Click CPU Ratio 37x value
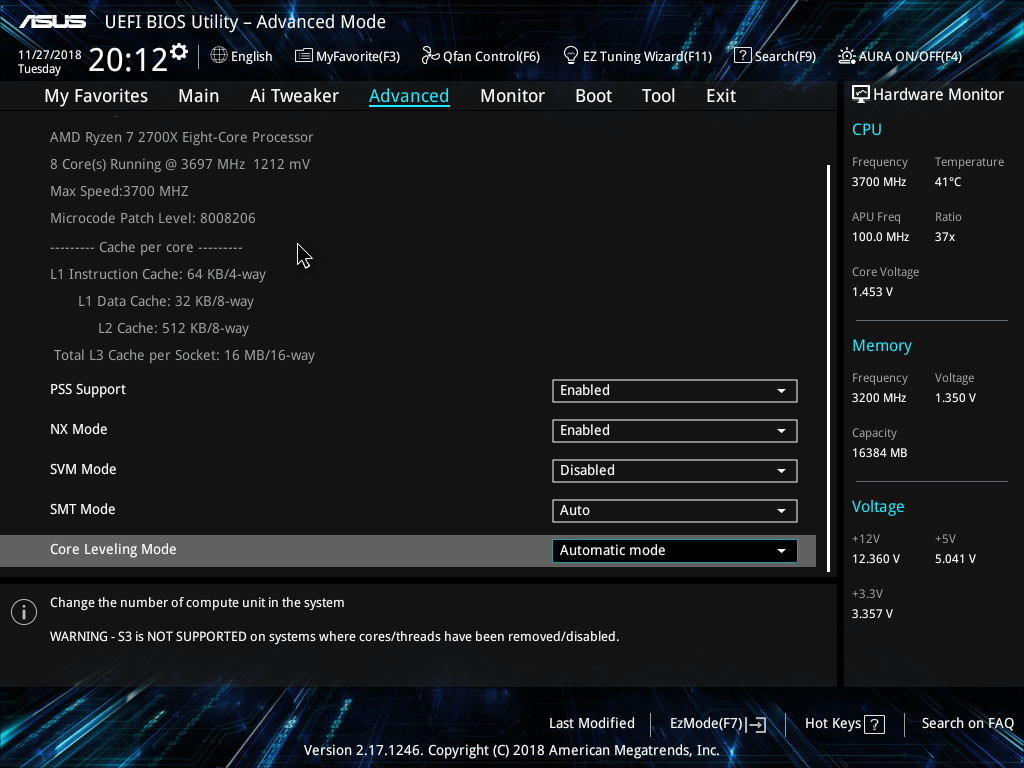1024x768 pixels. [944, 237]
